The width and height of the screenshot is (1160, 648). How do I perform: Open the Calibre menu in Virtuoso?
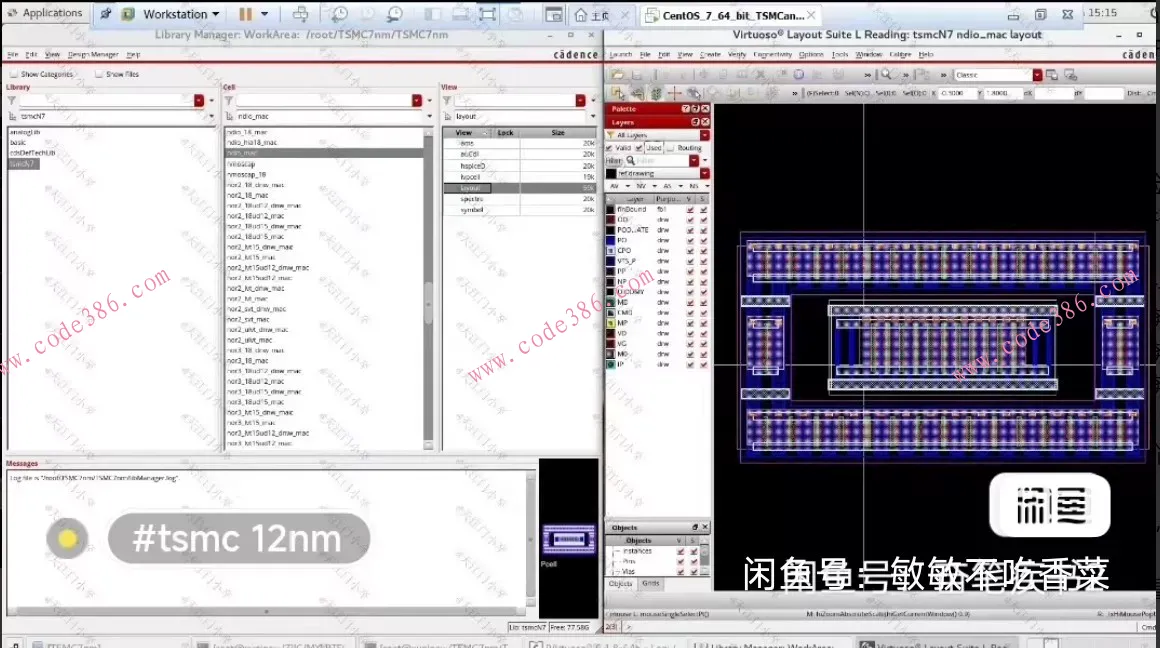pyautogui.click(x=900, y=55)
